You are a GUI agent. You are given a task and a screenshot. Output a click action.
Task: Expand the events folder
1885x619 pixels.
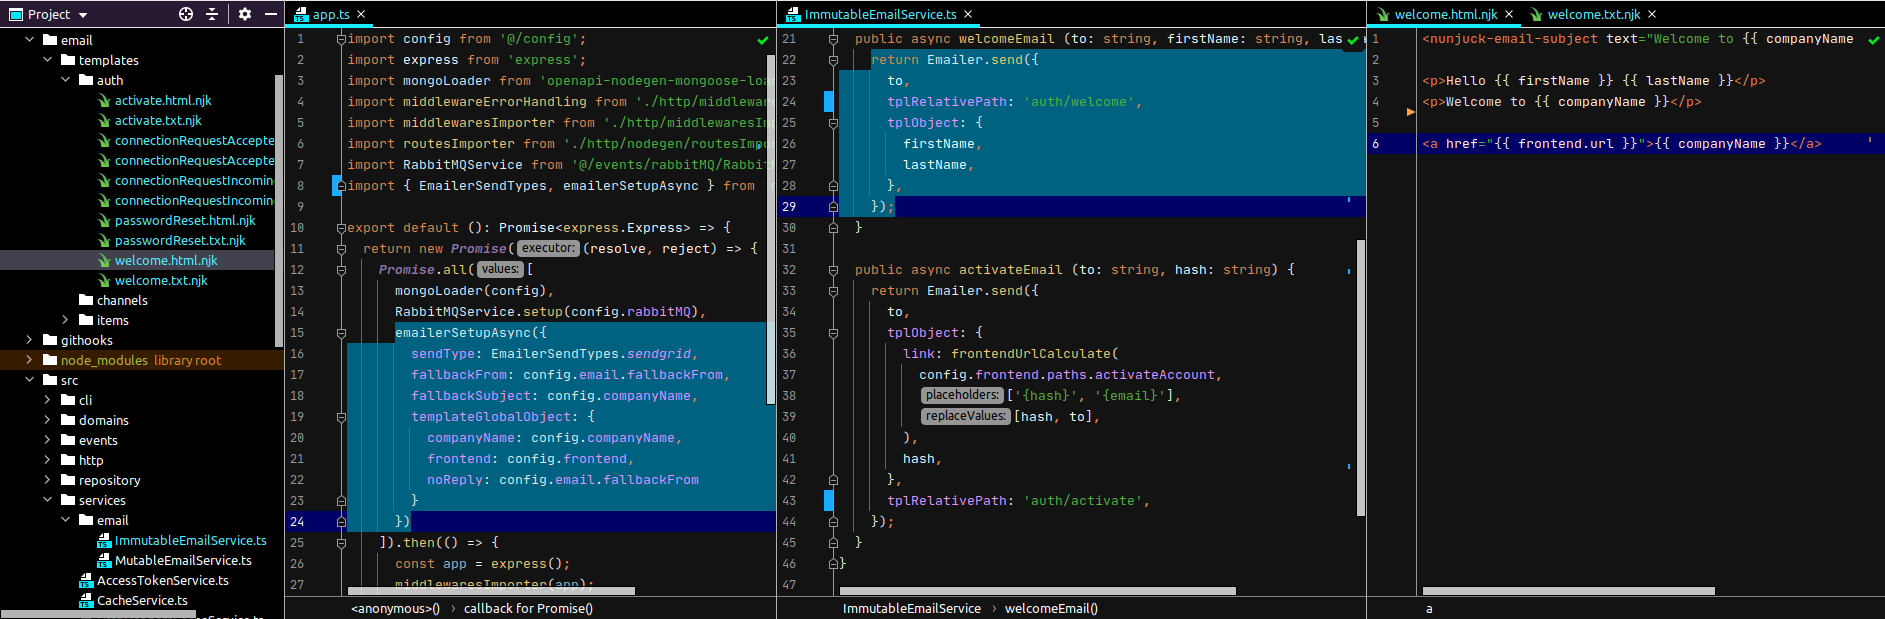[47, 440]
